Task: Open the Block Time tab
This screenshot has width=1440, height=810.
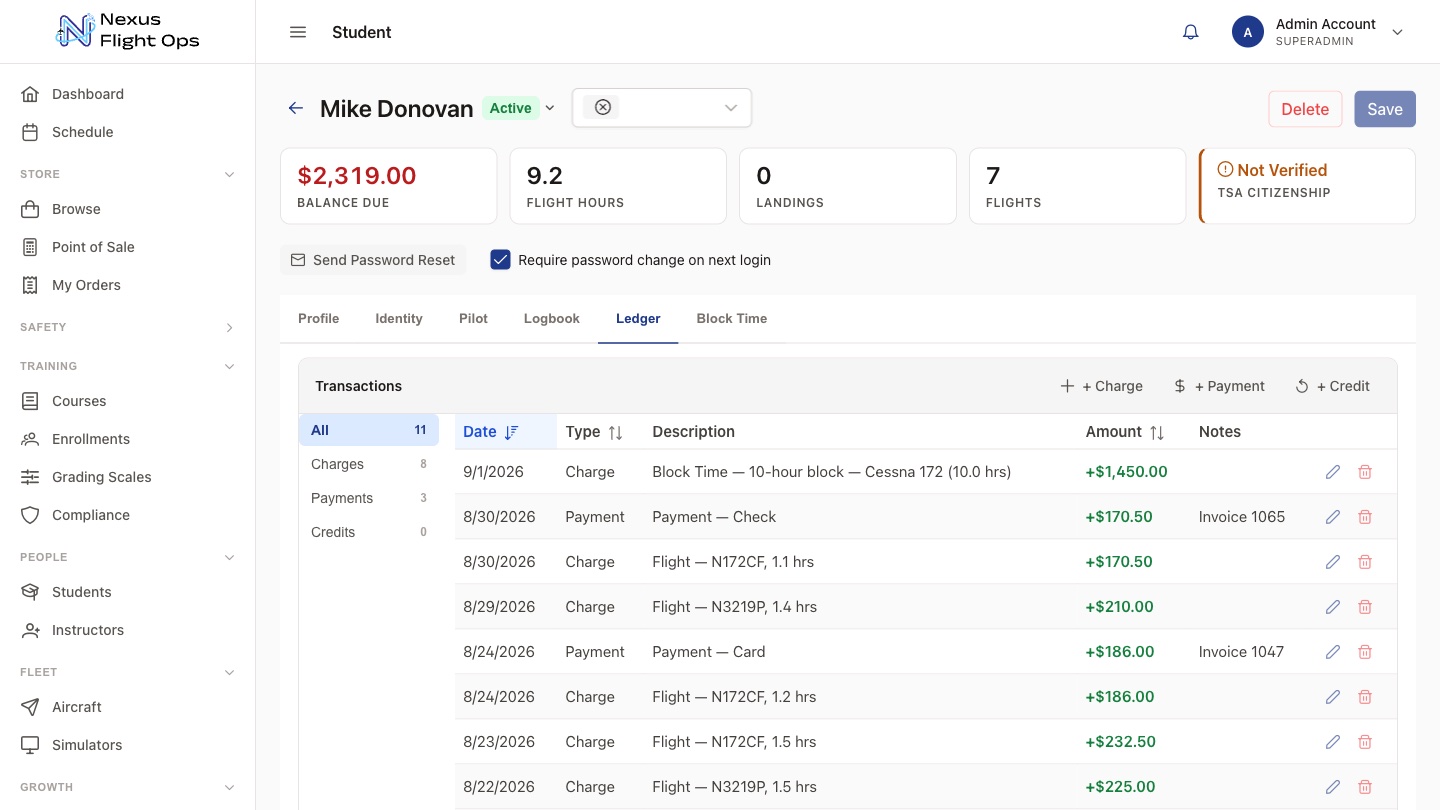Action: click(732, 318)
